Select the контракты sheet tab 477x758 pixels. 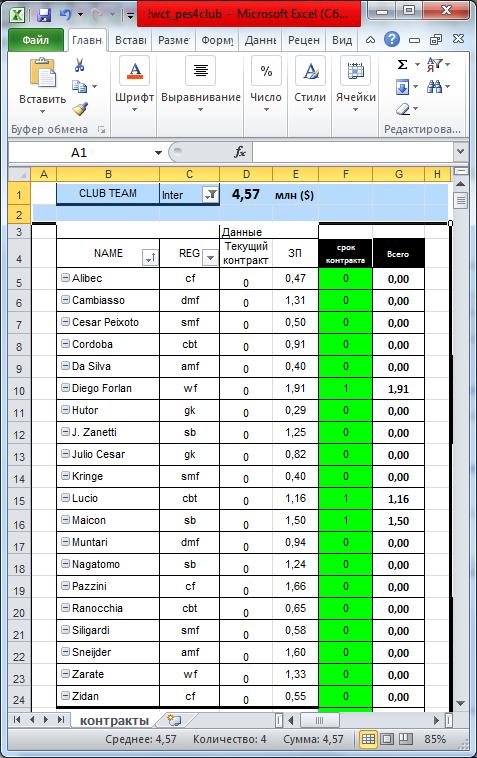click(x=114, y=720)
